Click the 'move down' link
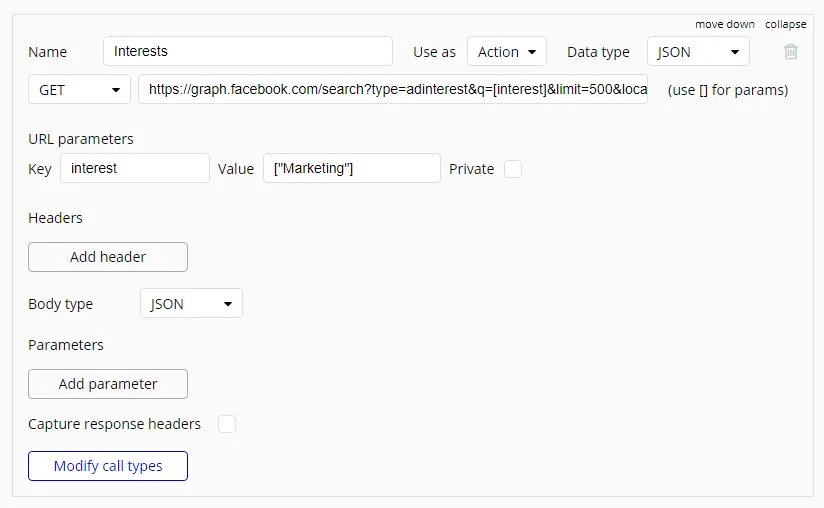The width and height of the screenshot is (824, 508). (x=725, y=24)
